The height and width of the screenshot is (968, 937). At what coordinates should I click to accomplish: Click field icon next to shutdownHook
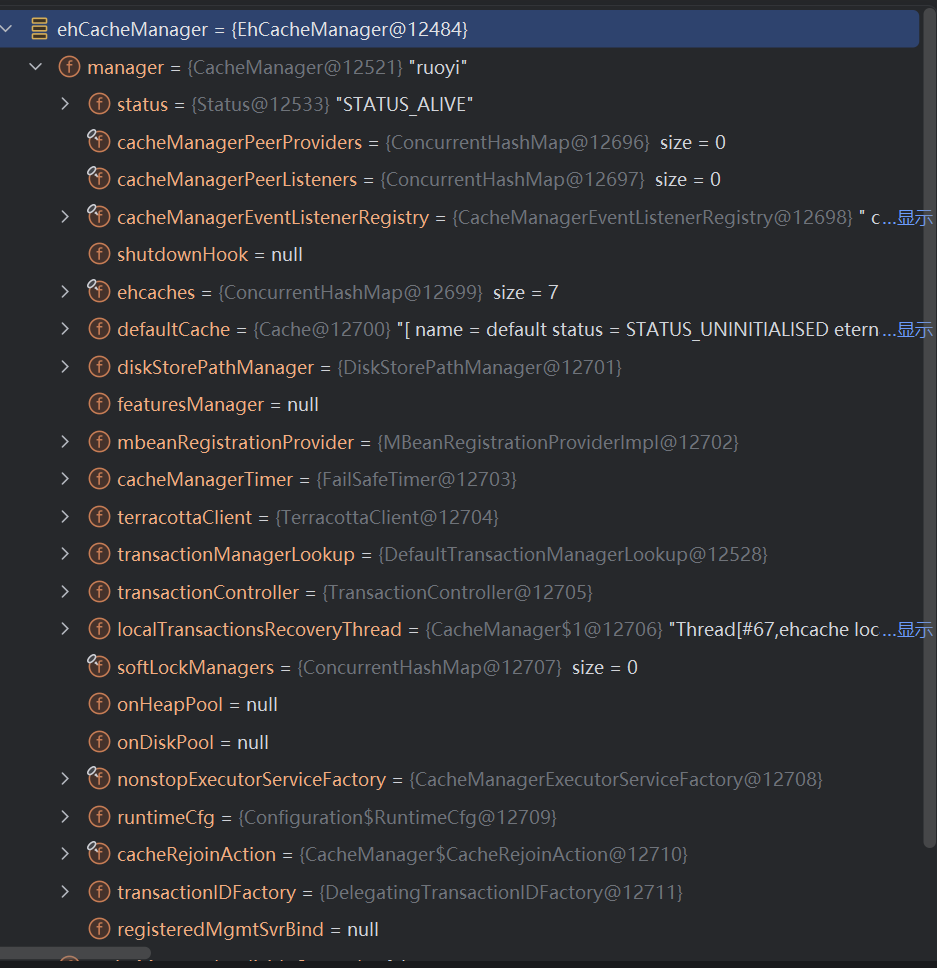99,254
